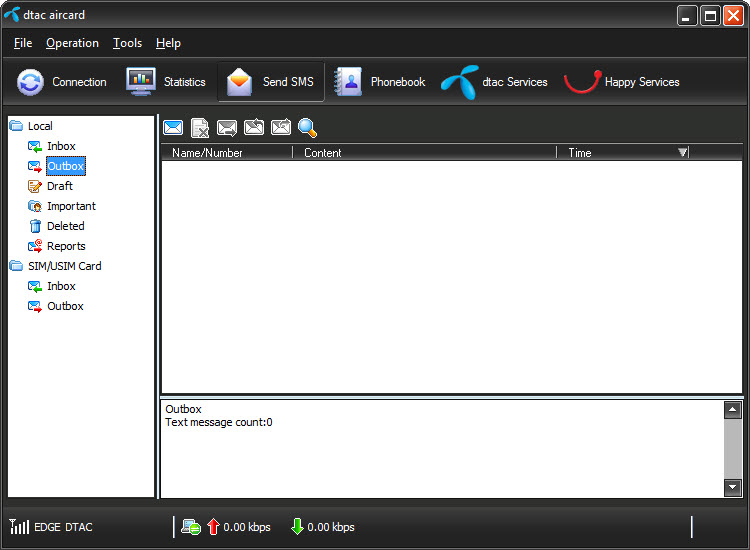Click the preview pane scroll up arrow
This screenshot has height=550, width=750.
click(x=733, y=410)
